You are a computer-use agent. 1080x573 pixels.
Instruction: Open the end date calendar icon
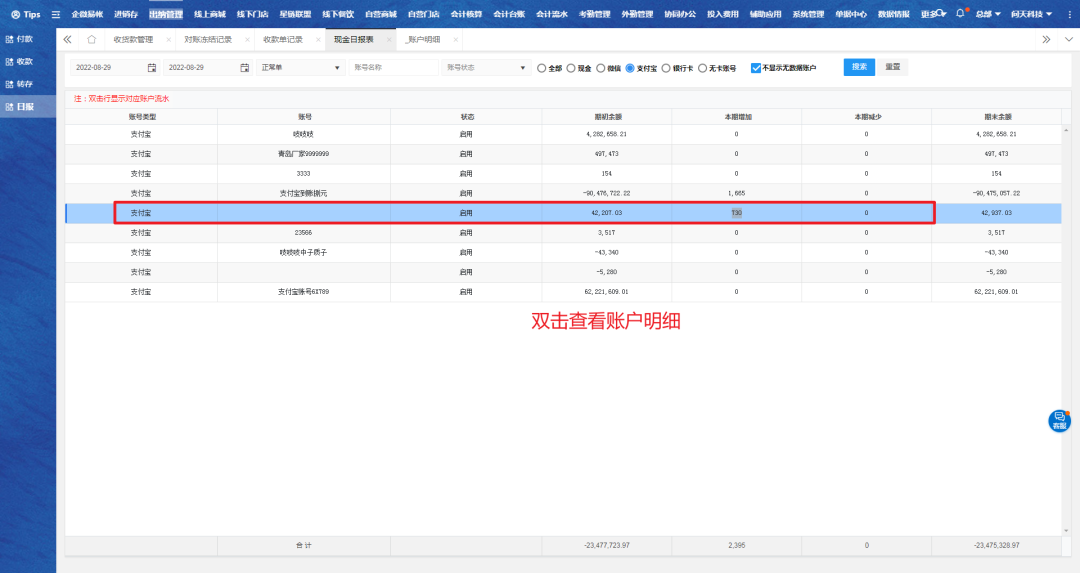245,68
